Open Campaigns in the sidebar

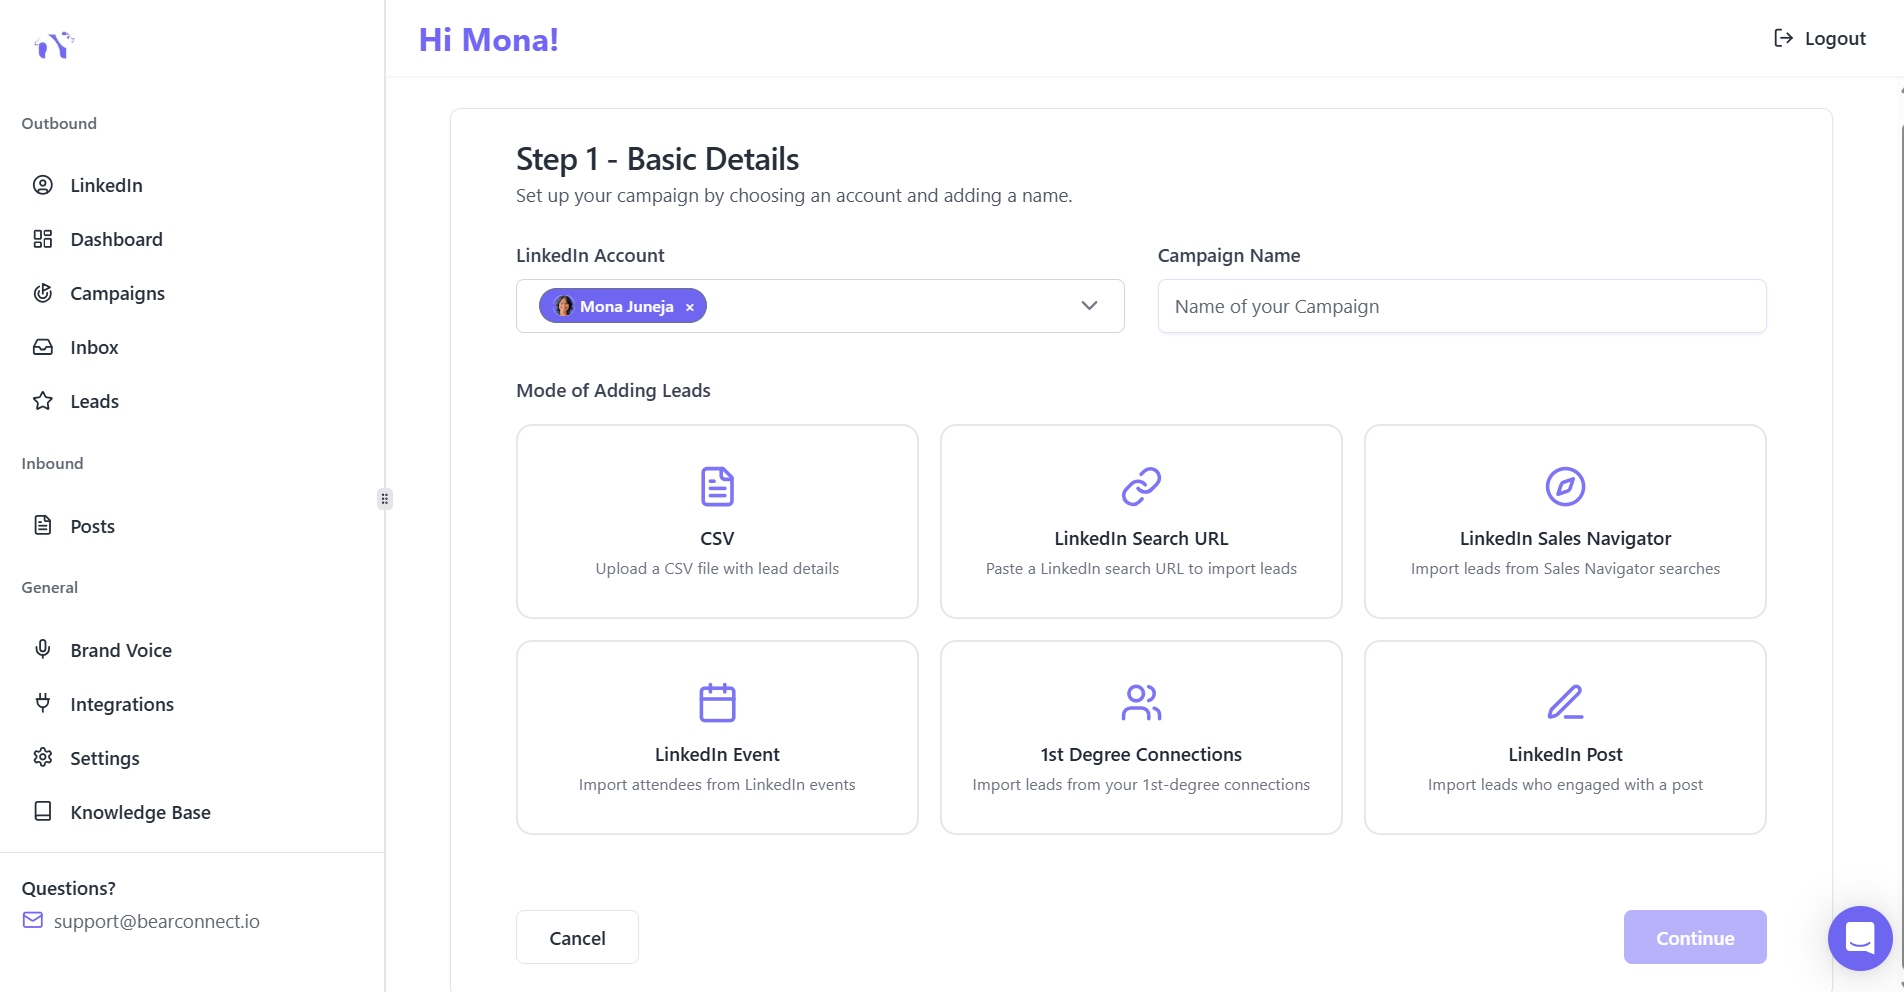(117, 294)
